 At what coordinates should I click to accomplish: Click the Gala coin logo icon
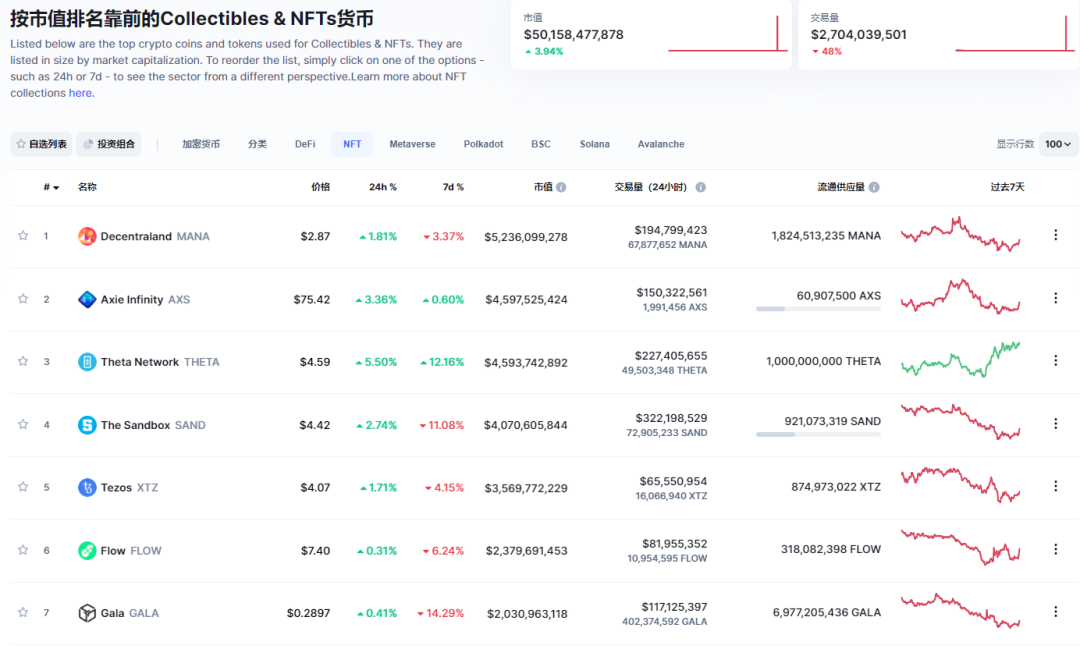87,613
